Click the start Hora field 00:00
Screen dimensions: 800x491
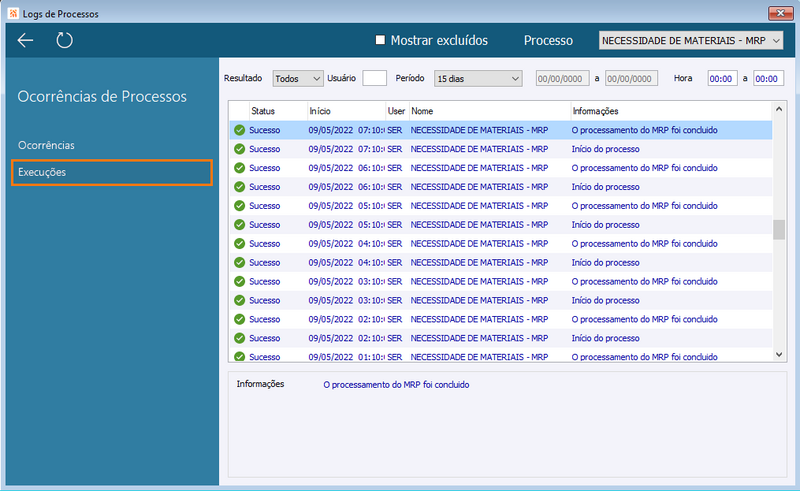tap(722, 79)
